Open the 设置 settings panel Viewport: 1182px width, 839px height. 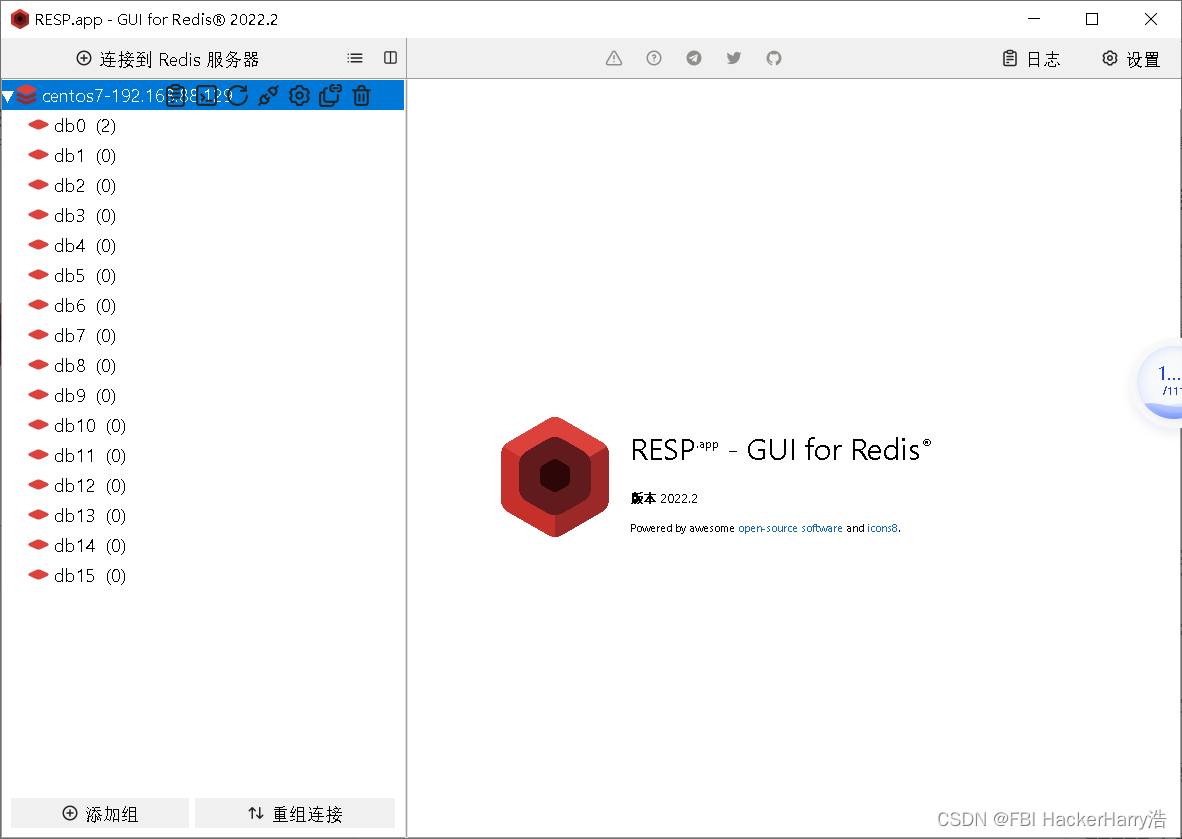coord(1131,58)
